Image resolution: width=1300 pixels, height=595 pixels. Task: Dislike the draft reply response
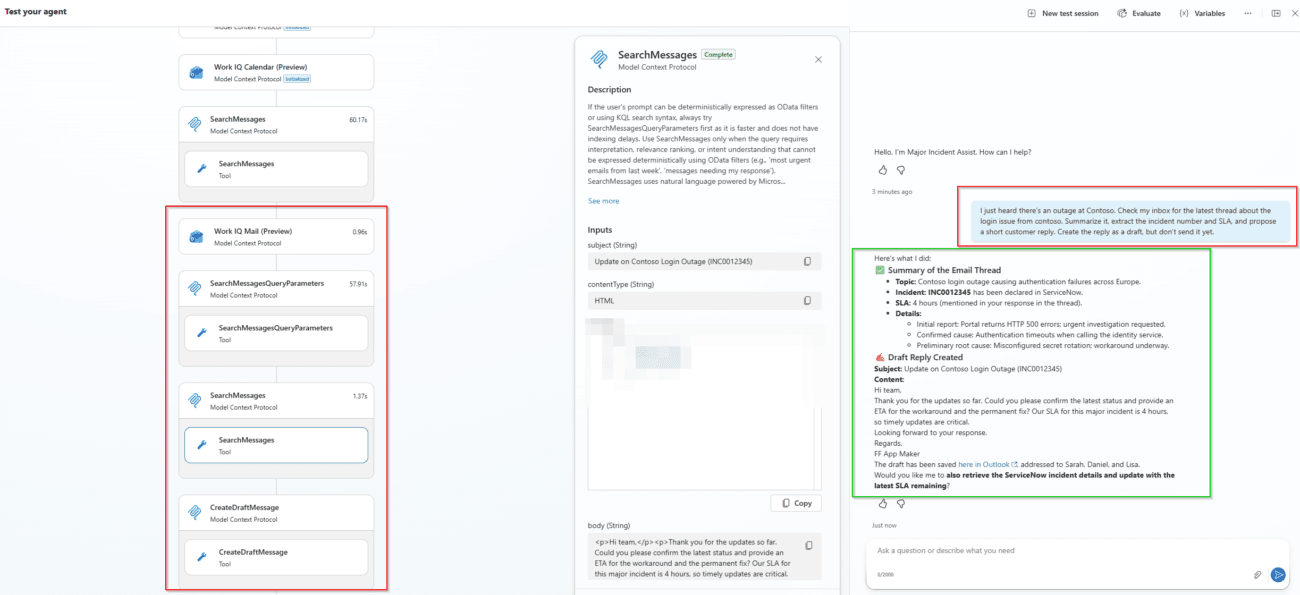pos(901,504)
